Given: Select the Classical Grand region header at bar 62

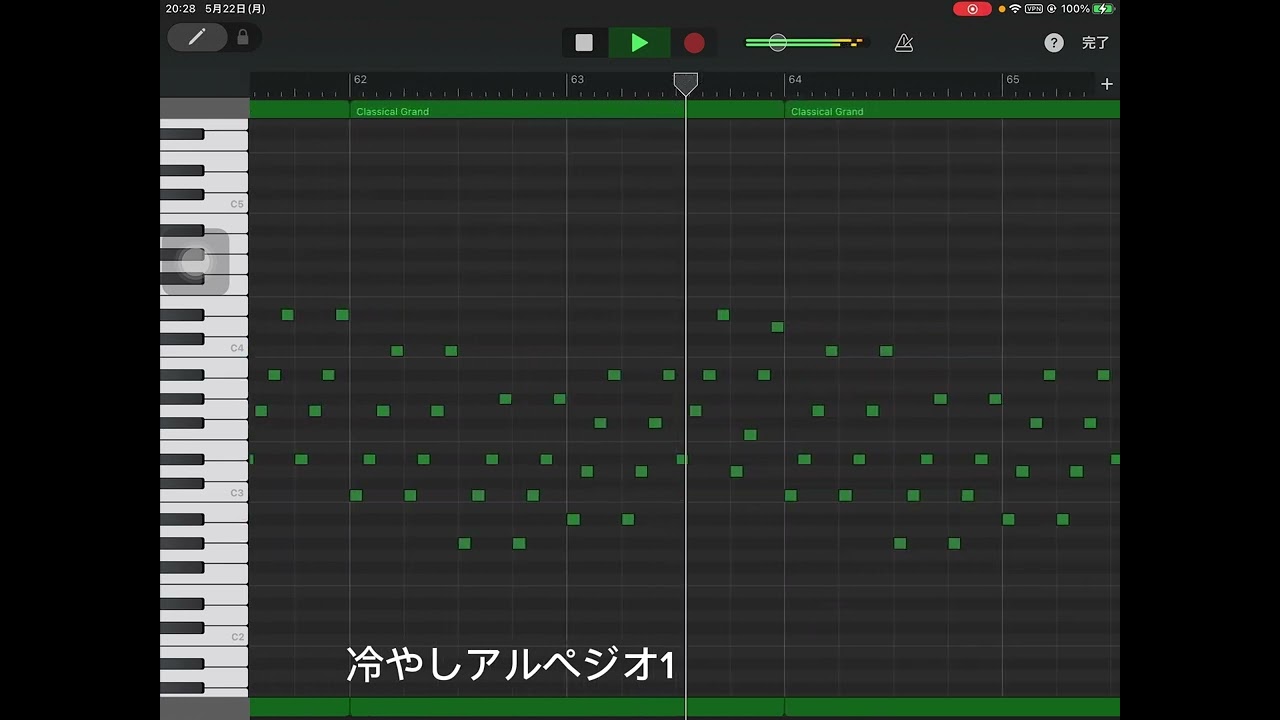Looking at the screenshot, I should pyautogui.click(x=567, y=111).
